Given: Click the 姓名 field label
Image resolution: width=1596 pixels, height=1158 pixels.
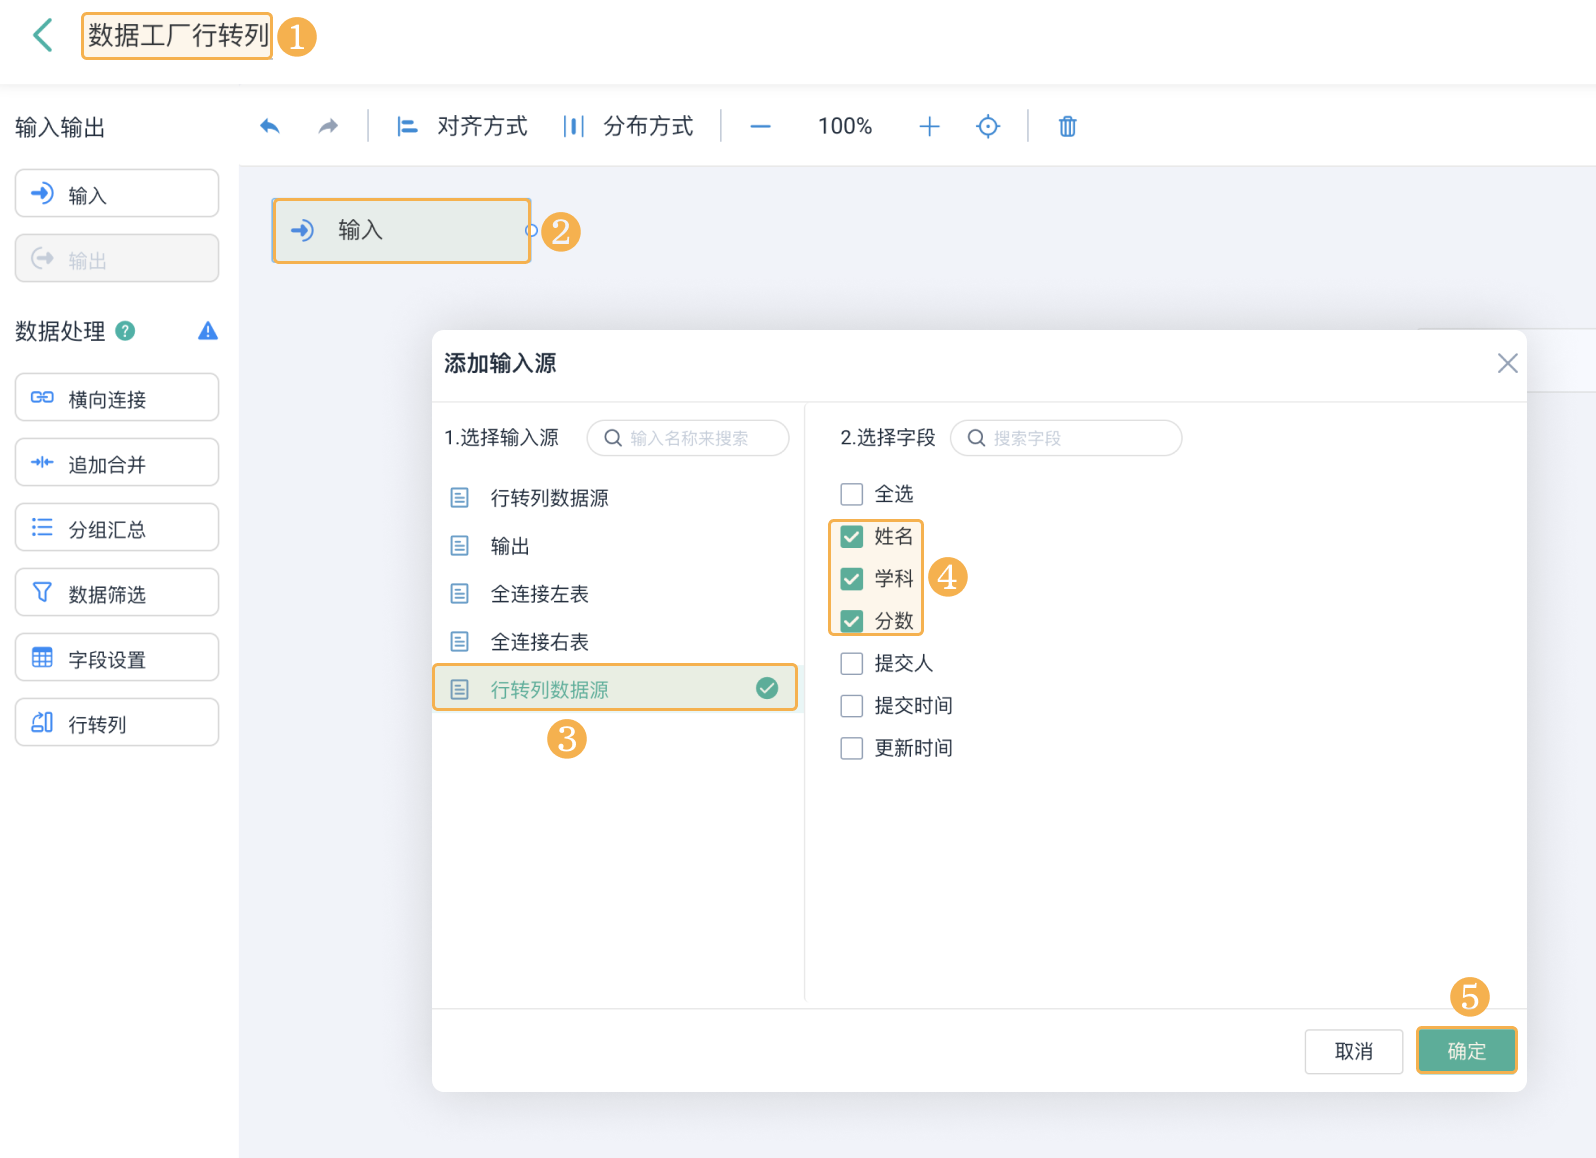Looking at the screenshot, I should point(894,537).
